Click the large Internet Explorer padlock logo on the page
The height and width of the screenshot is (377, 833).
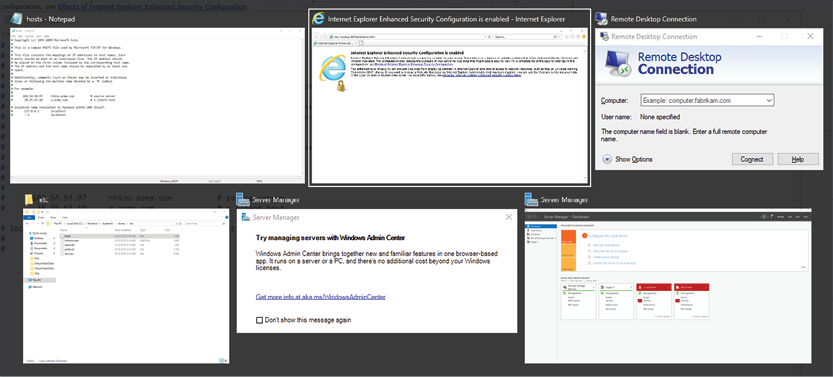coord(333,73)
